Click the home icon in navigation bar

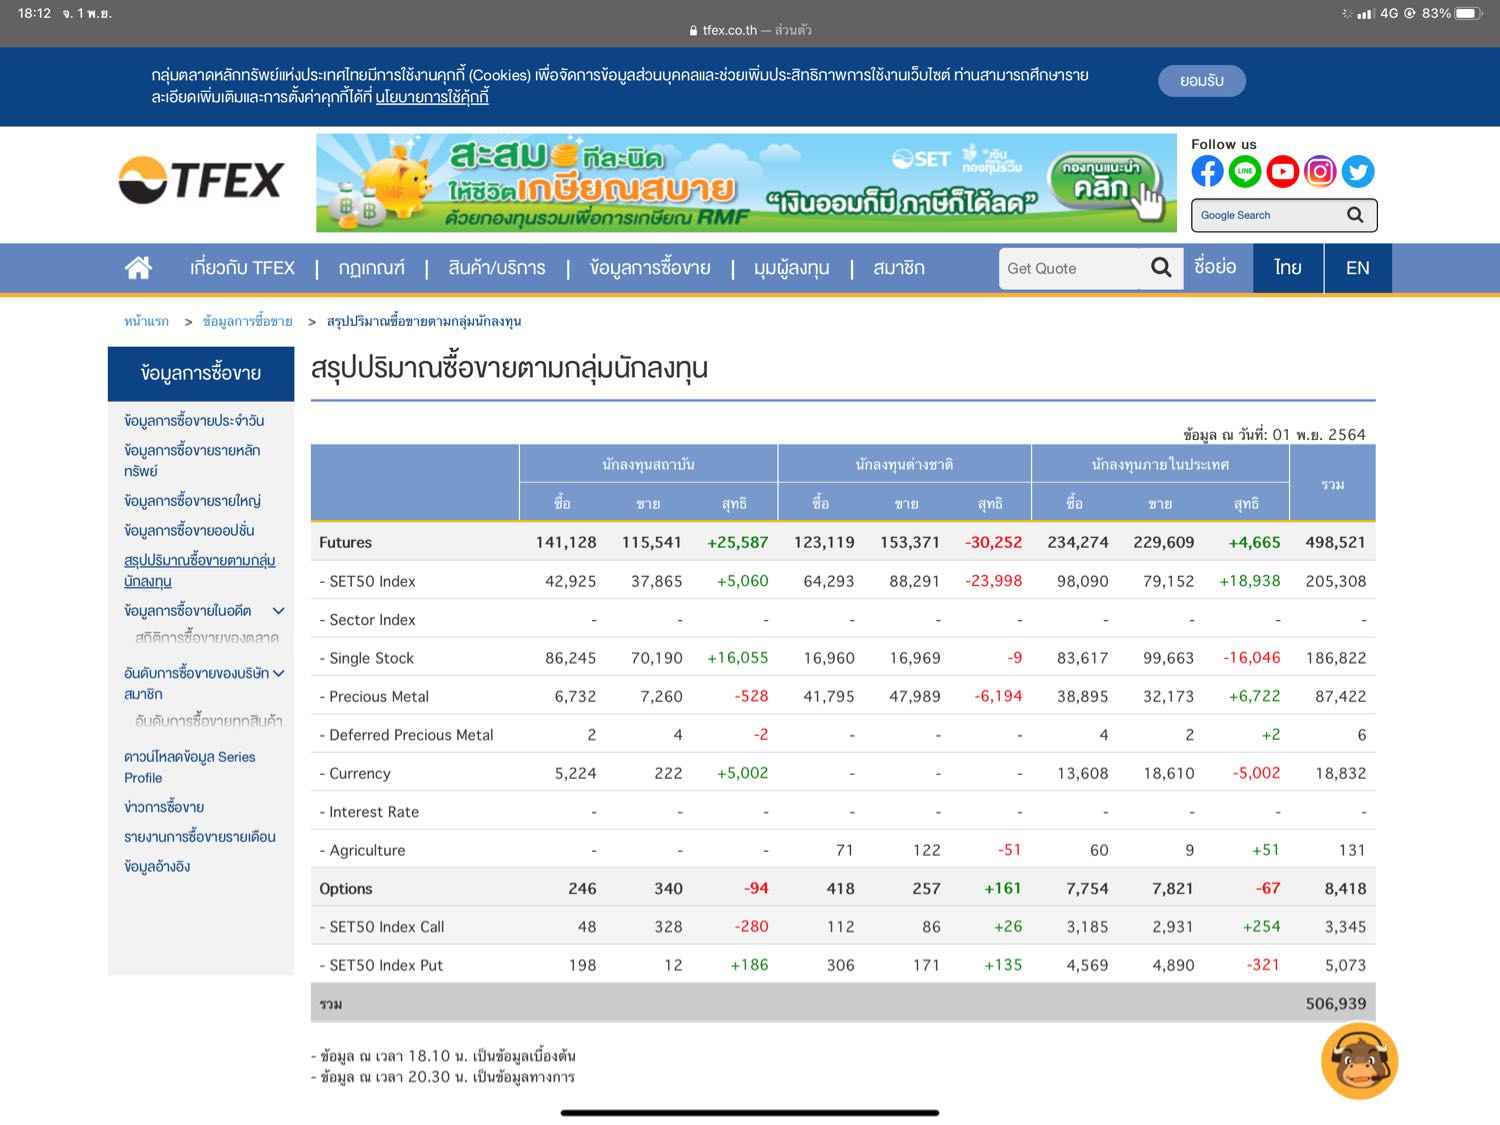138,267
